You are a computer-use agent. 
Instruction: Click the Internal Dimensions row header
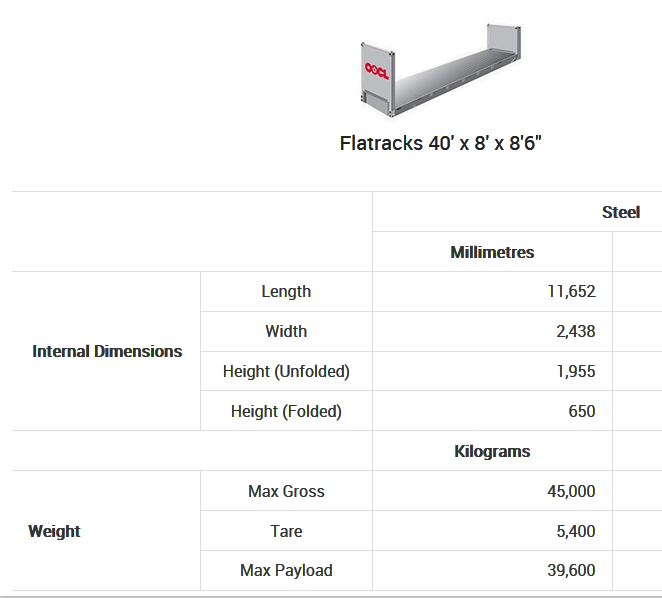(x=107, y=351)
